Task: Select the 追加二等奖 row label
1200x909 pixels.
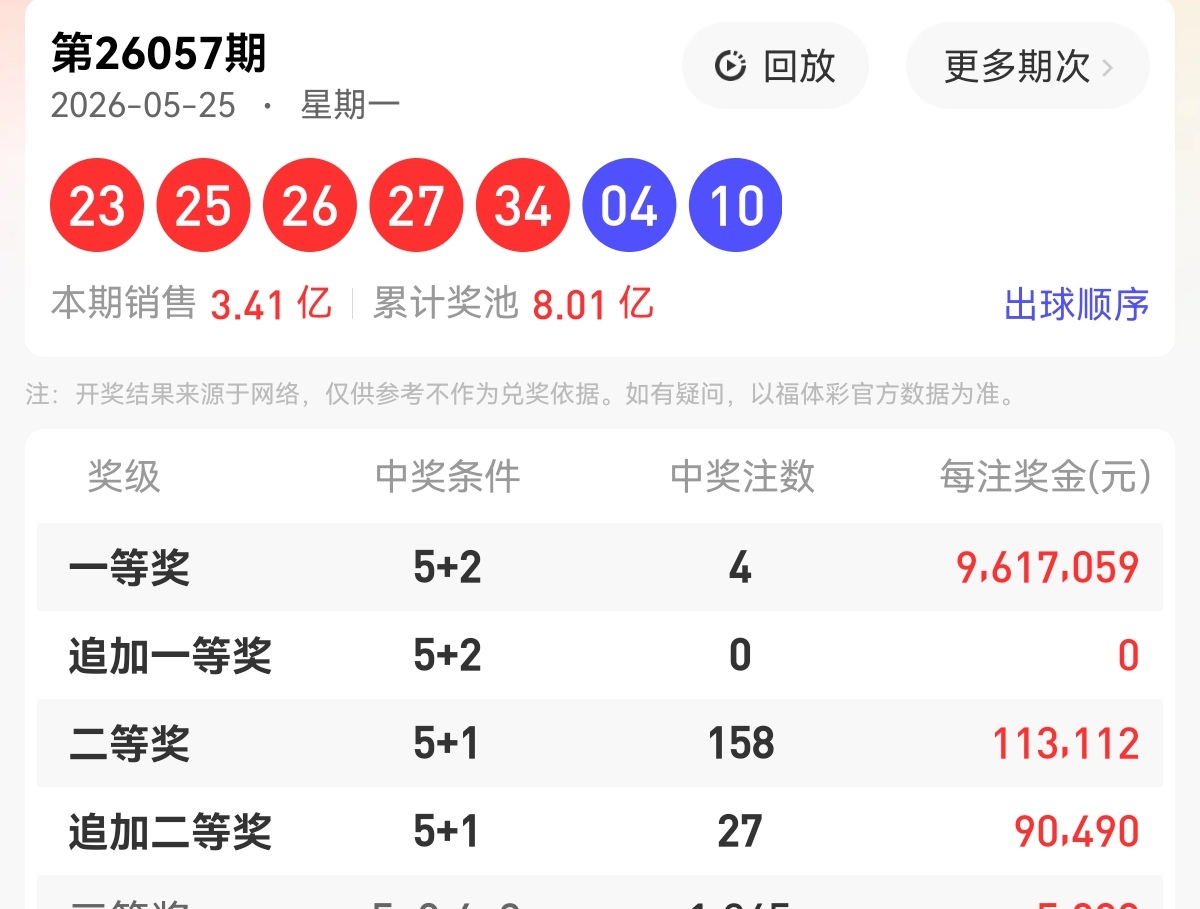Action: click(170, 832)
